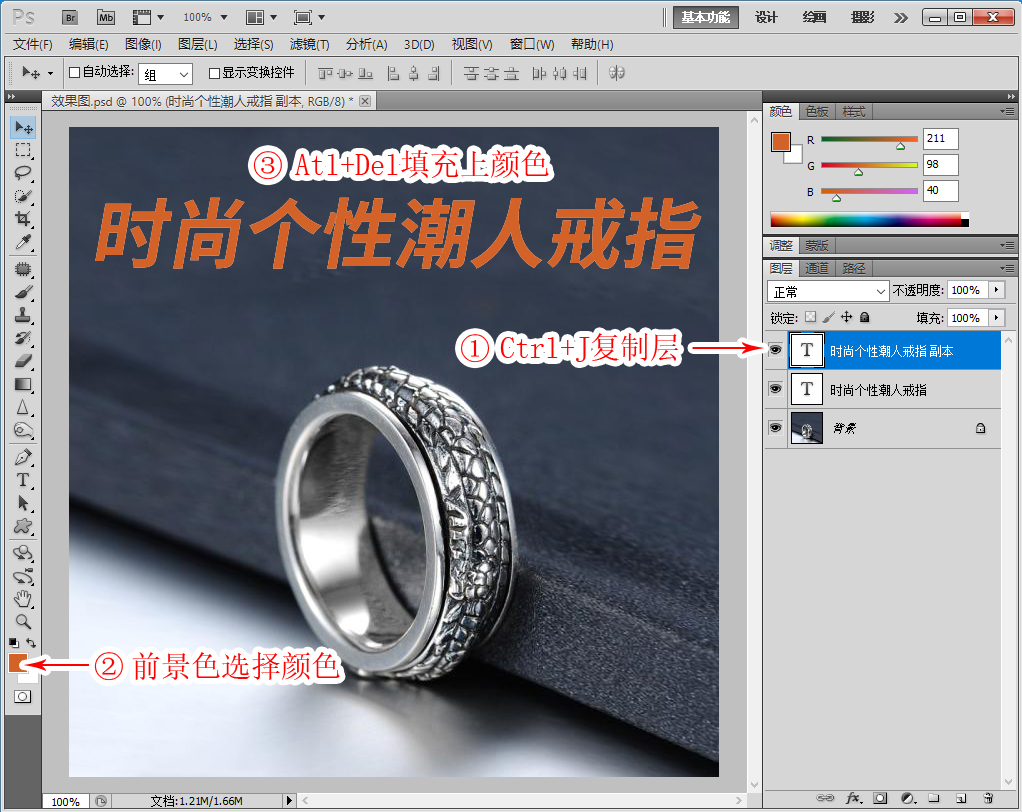
Task: Pick the Eyedropper tool
Action: click(x=23, y=243)
